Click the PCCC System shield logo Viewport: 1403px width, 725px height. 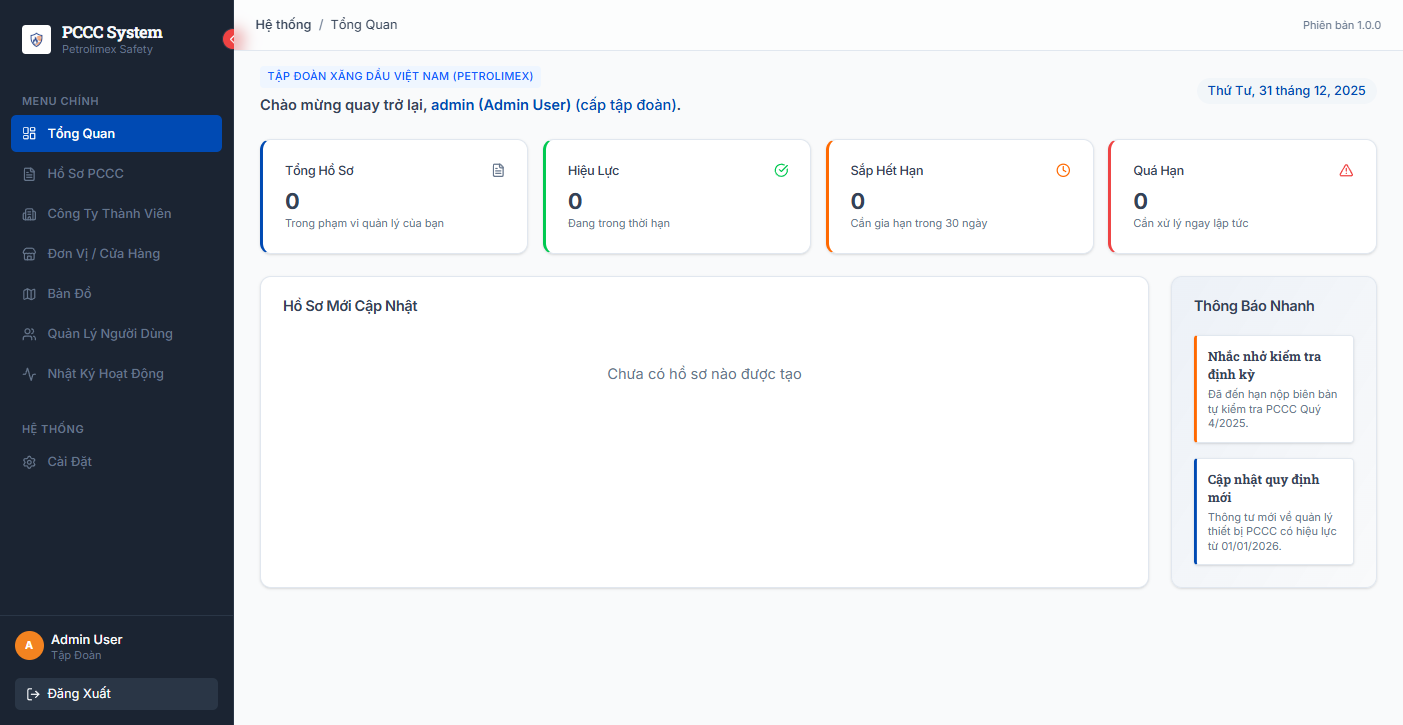(x=37, y=40)
